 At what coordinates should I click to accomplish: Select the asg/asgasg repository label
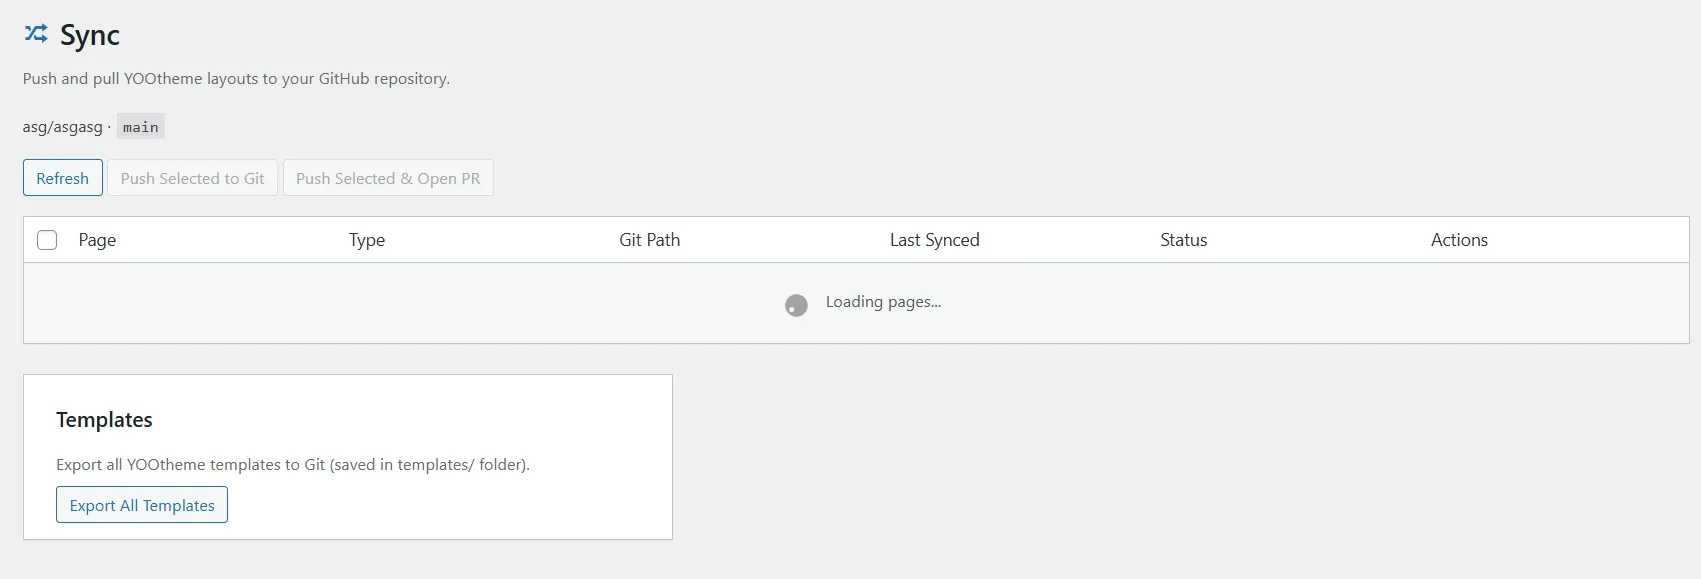pos(61,127)
